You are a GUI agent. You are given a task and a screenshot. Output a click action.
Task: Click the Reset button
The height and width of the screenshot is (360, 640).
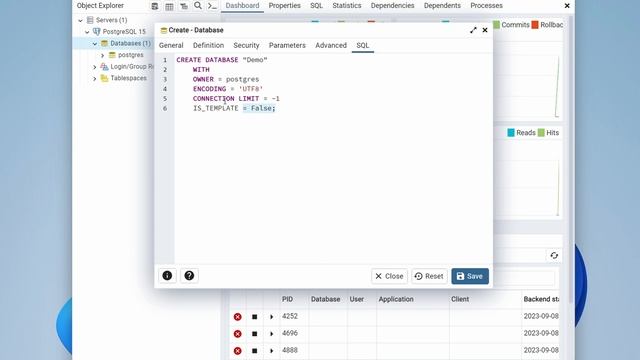tap(429, 276)
